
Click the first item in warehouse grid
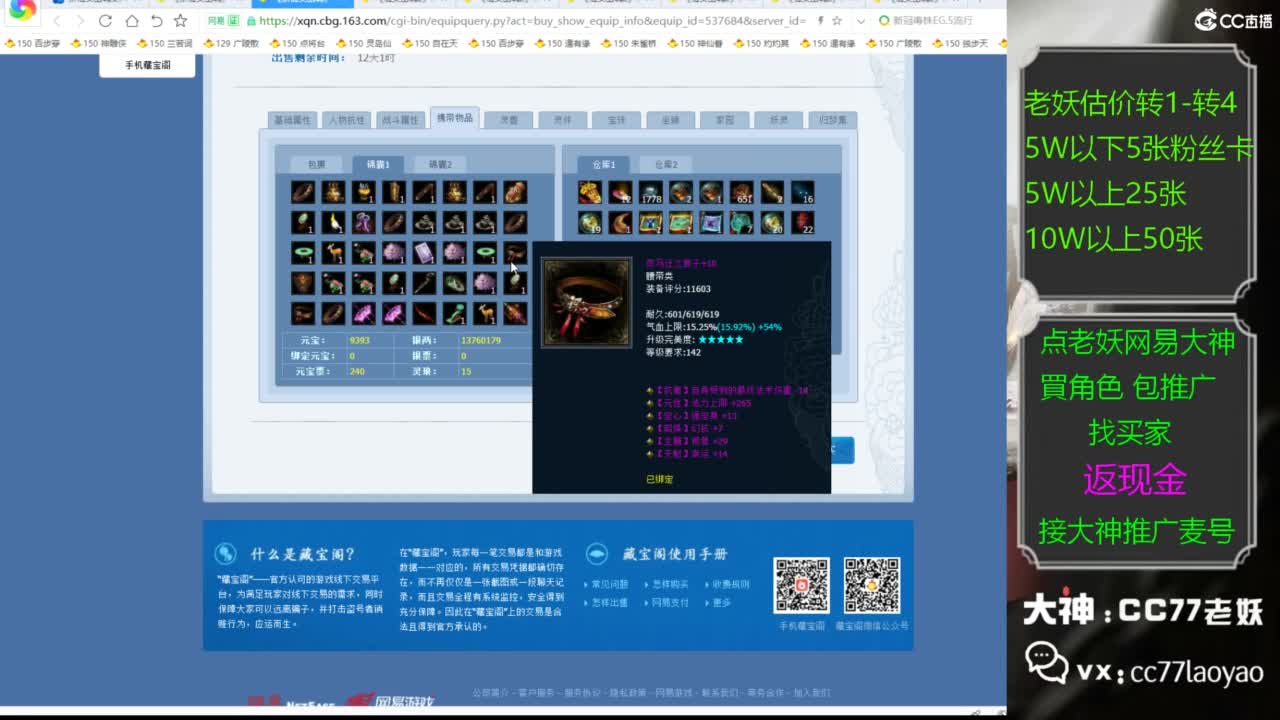coord(590,192)
